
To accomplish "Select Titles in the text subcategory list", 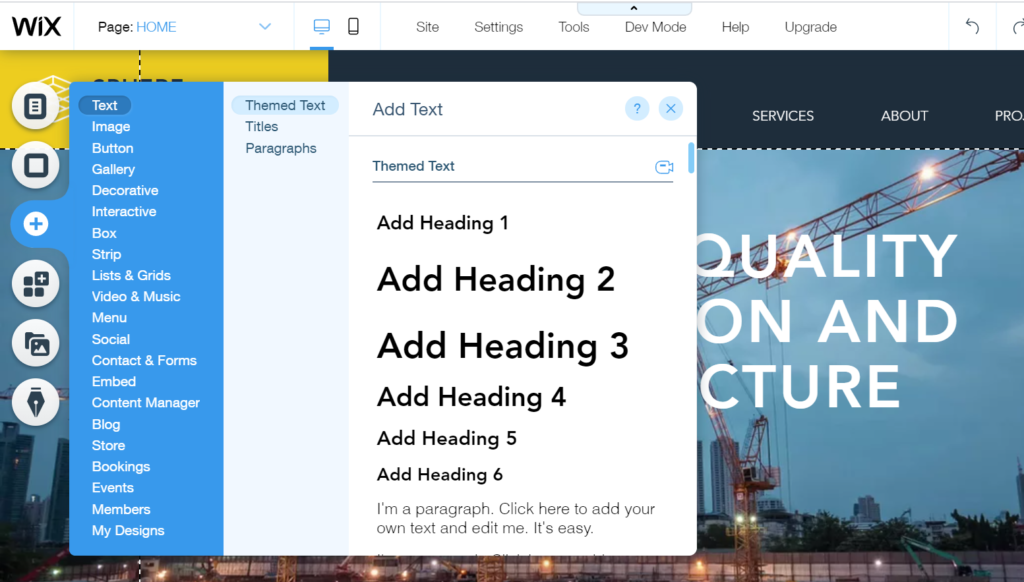I will click(262, 127).
